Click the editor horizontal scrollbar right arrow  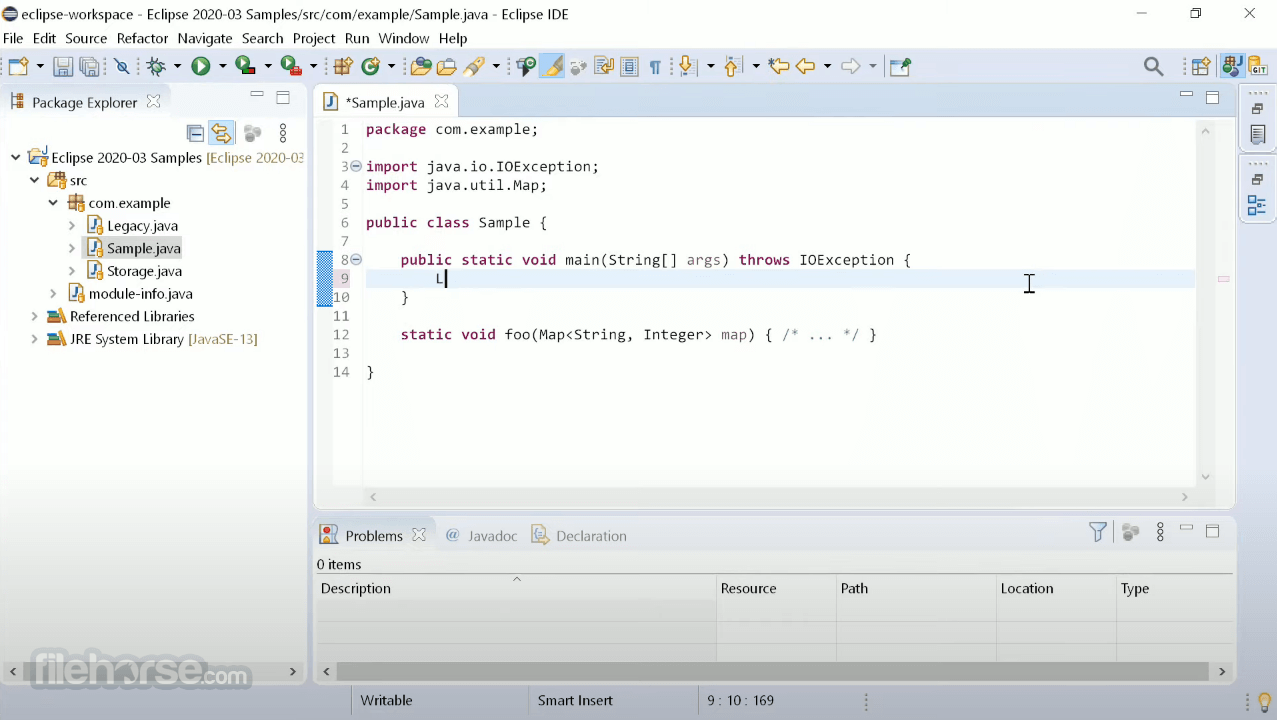1185,497
